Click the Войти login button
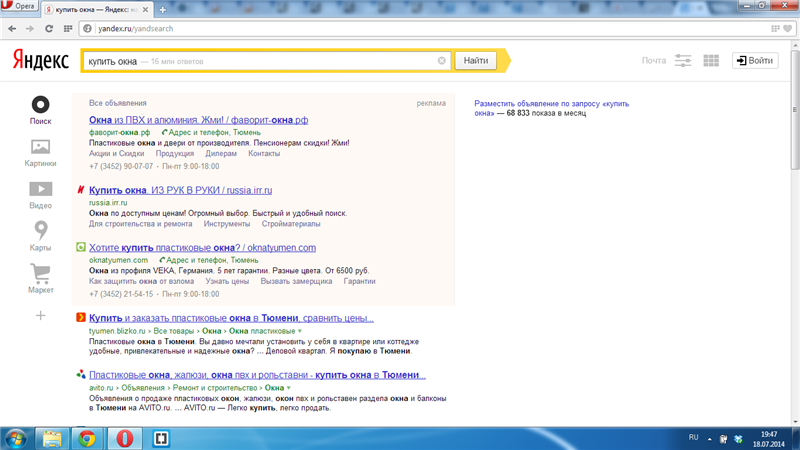 point(755,60)
